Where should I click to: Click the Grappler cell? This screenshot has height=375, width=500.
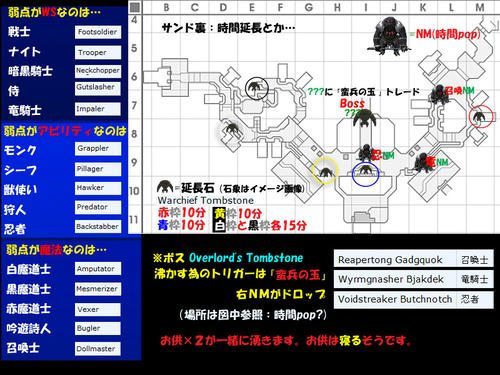click(x=98, y=148)
